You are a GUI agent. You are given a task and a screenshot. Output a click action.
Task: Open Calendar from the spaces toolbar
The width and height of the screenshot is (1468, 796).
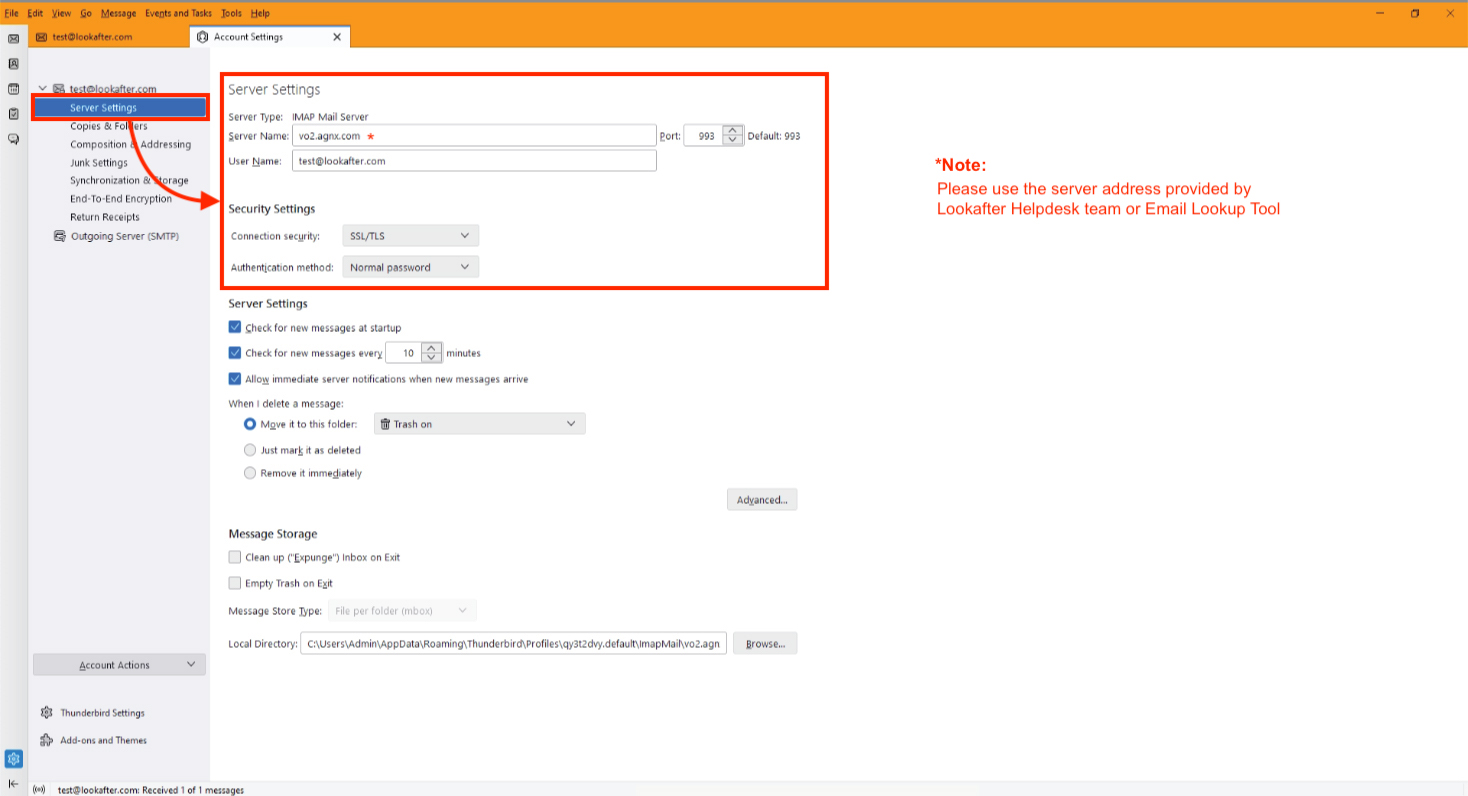pyautogui.click(x=14, y=89)
